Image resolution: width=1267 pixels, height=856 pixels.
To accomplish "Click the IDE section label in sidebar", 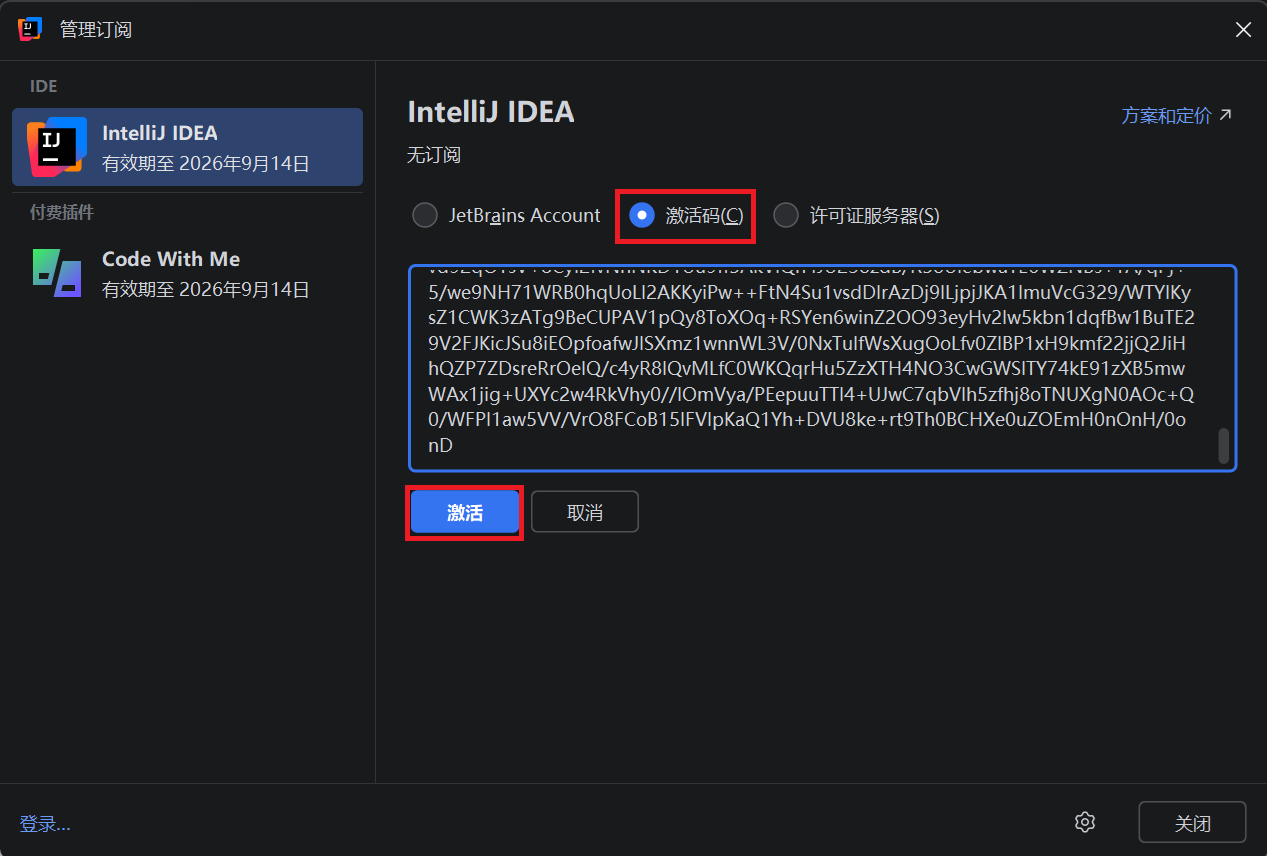I will coord(43,86).
